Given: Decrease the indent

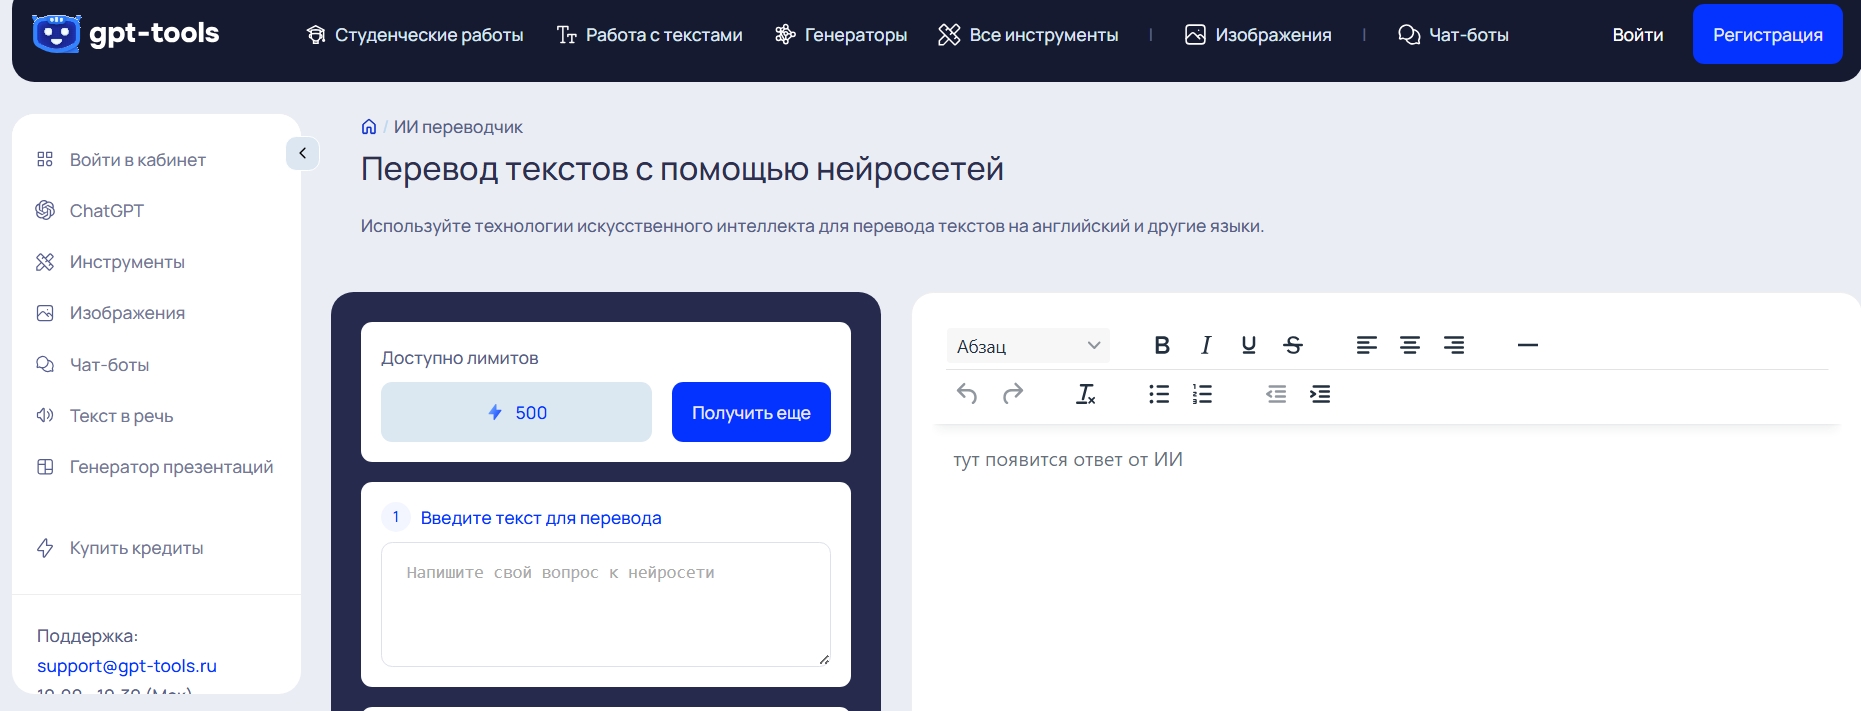Looking at the screenshot, I should 1276,394.
